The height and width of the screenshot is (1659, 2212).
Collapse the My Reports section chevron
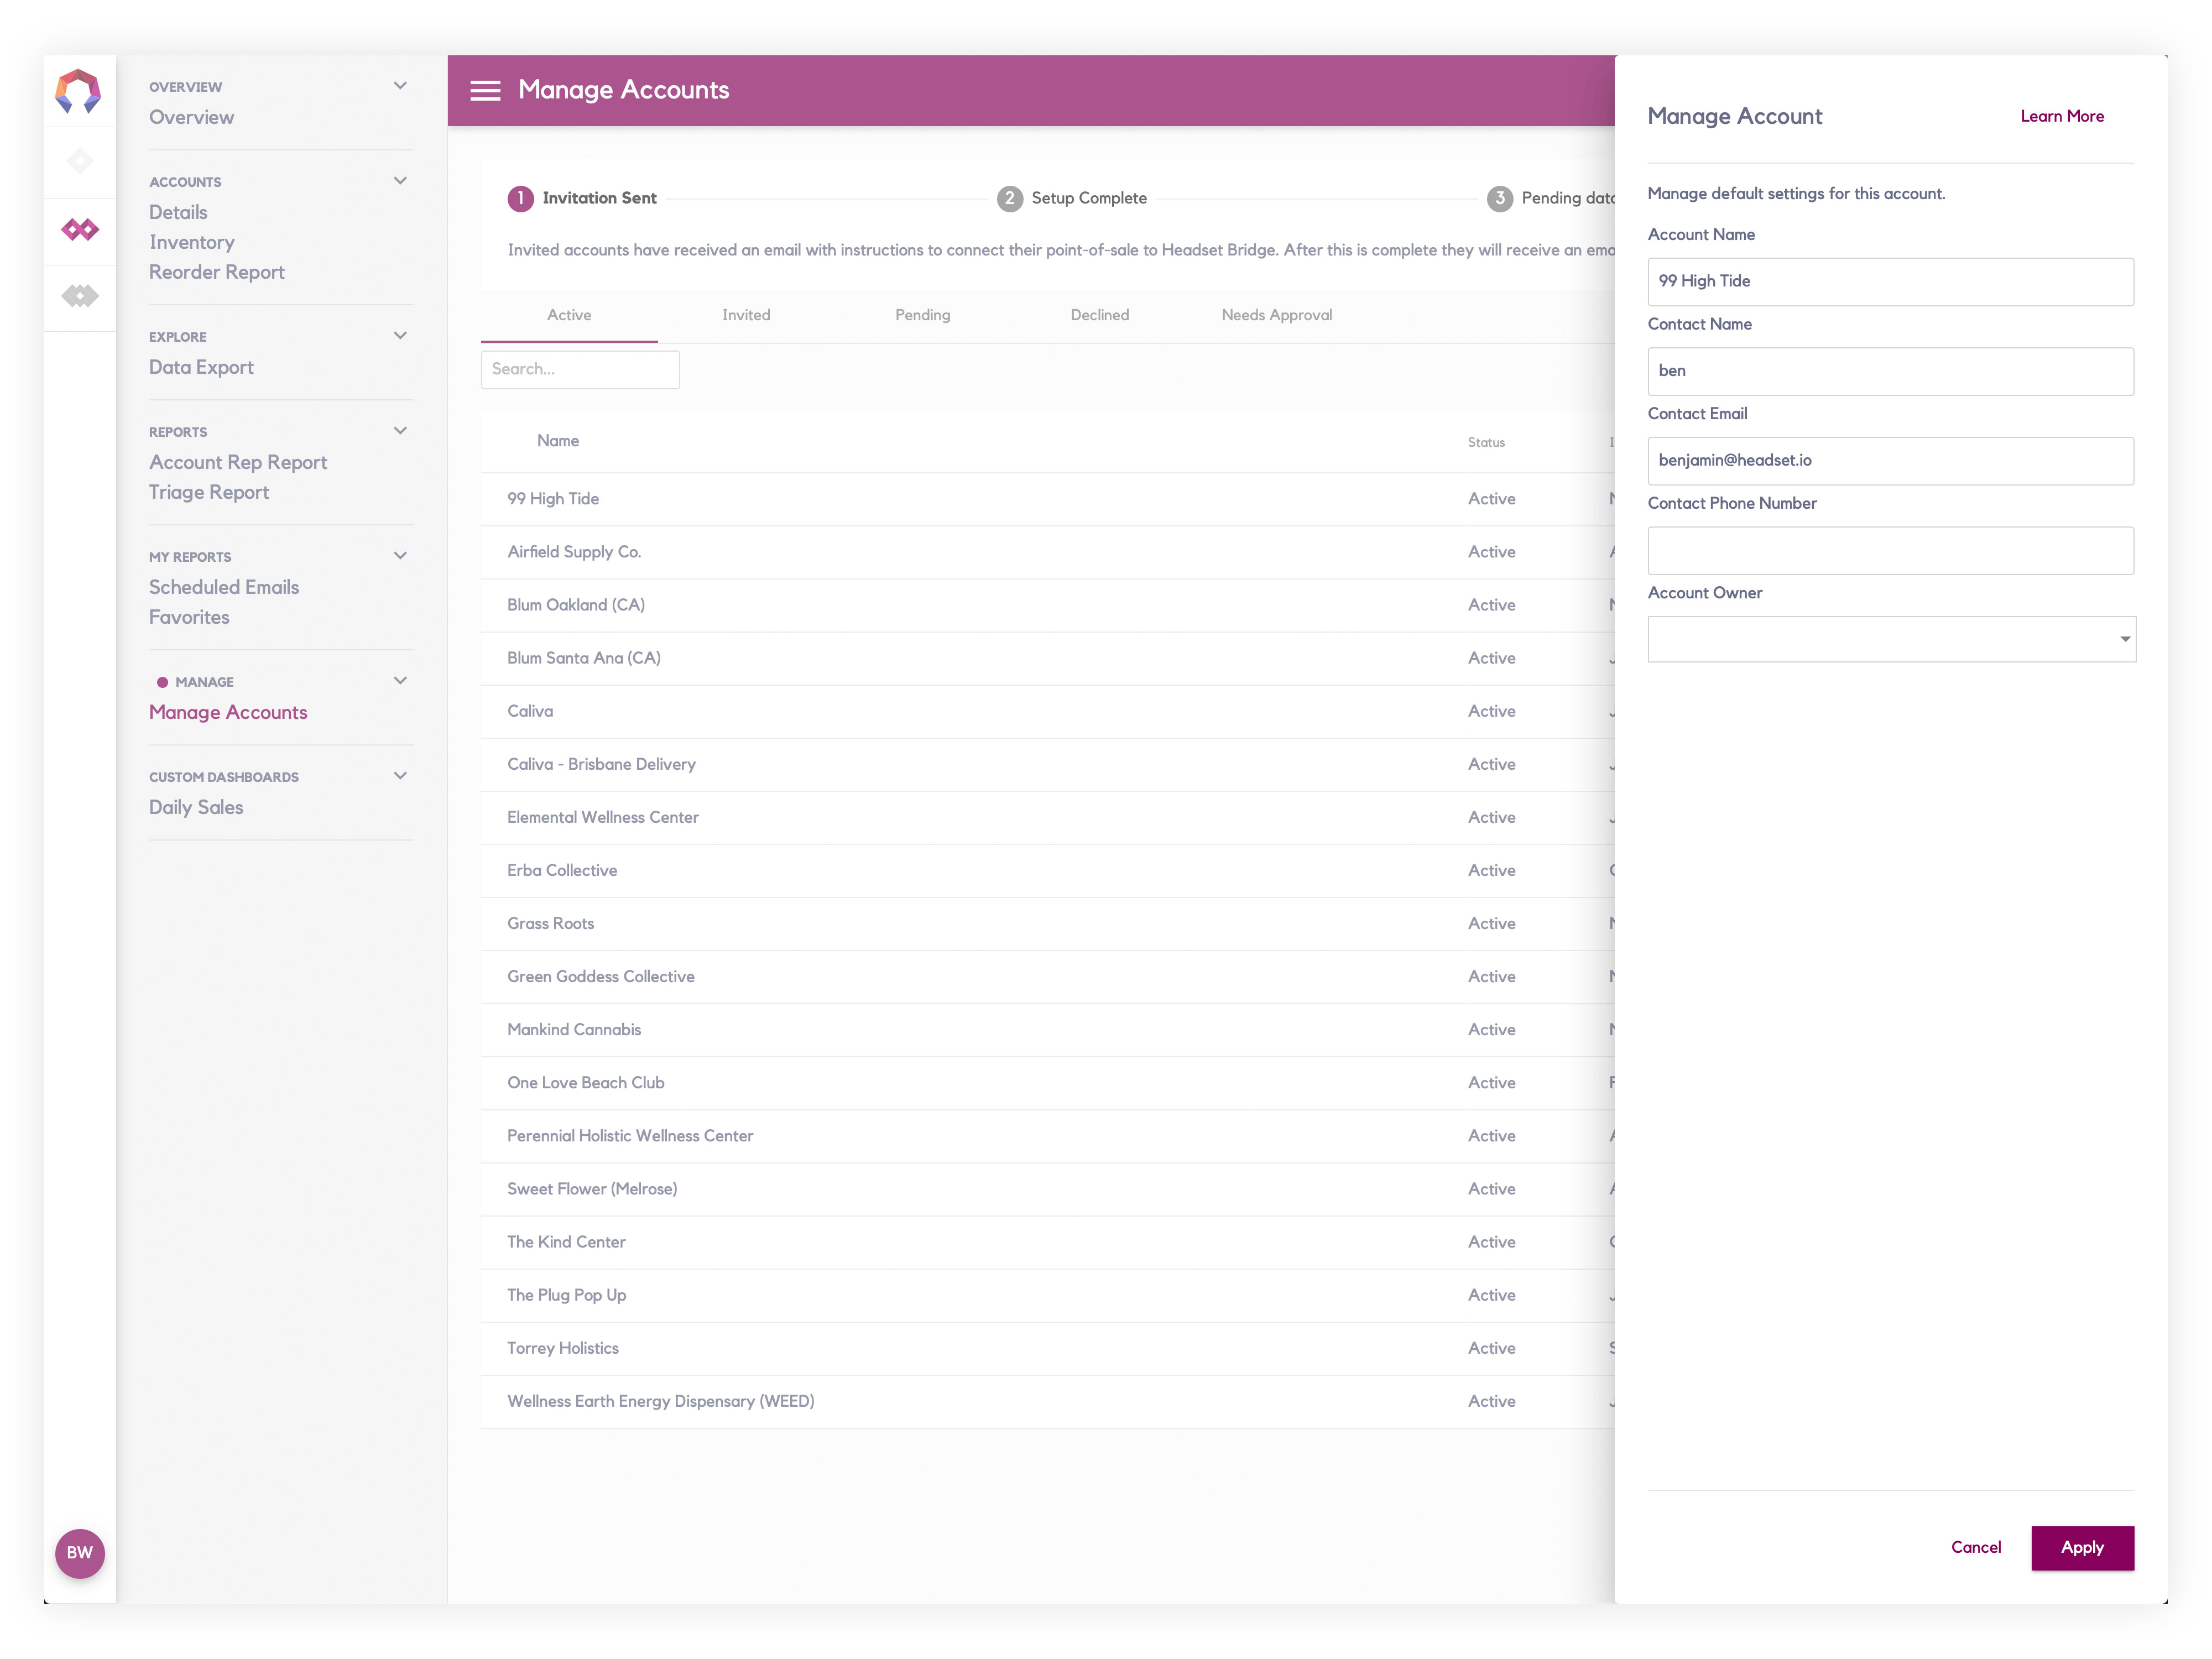click(400, 556)
